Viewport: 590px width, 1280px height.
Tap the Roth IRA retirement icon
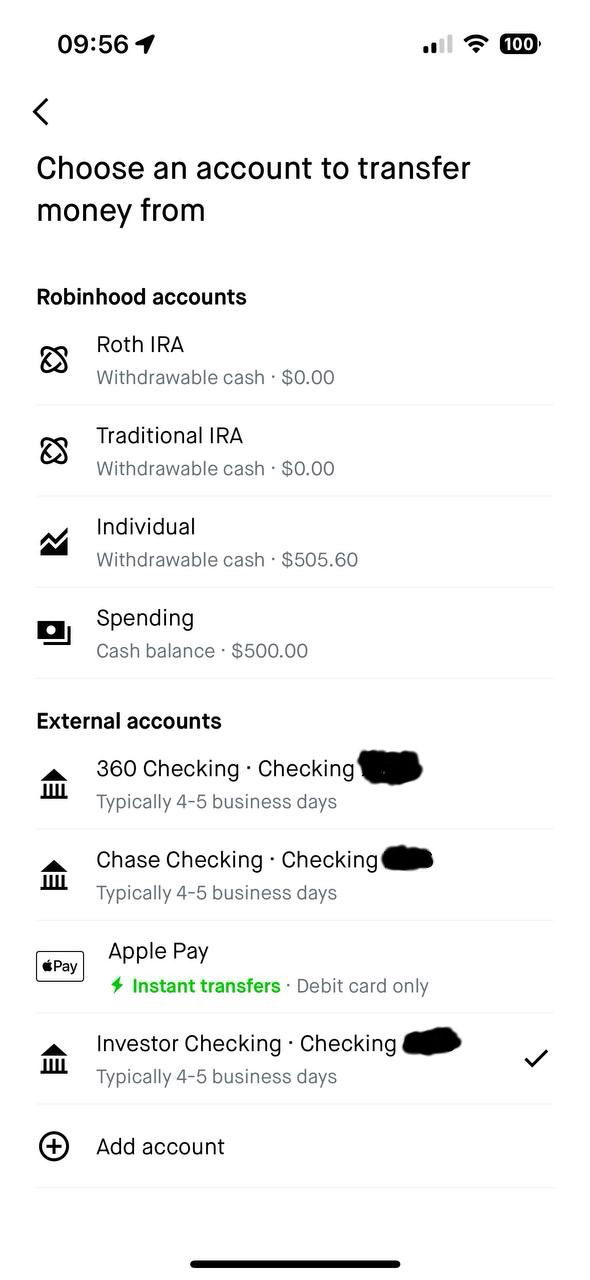pos(54,360)
